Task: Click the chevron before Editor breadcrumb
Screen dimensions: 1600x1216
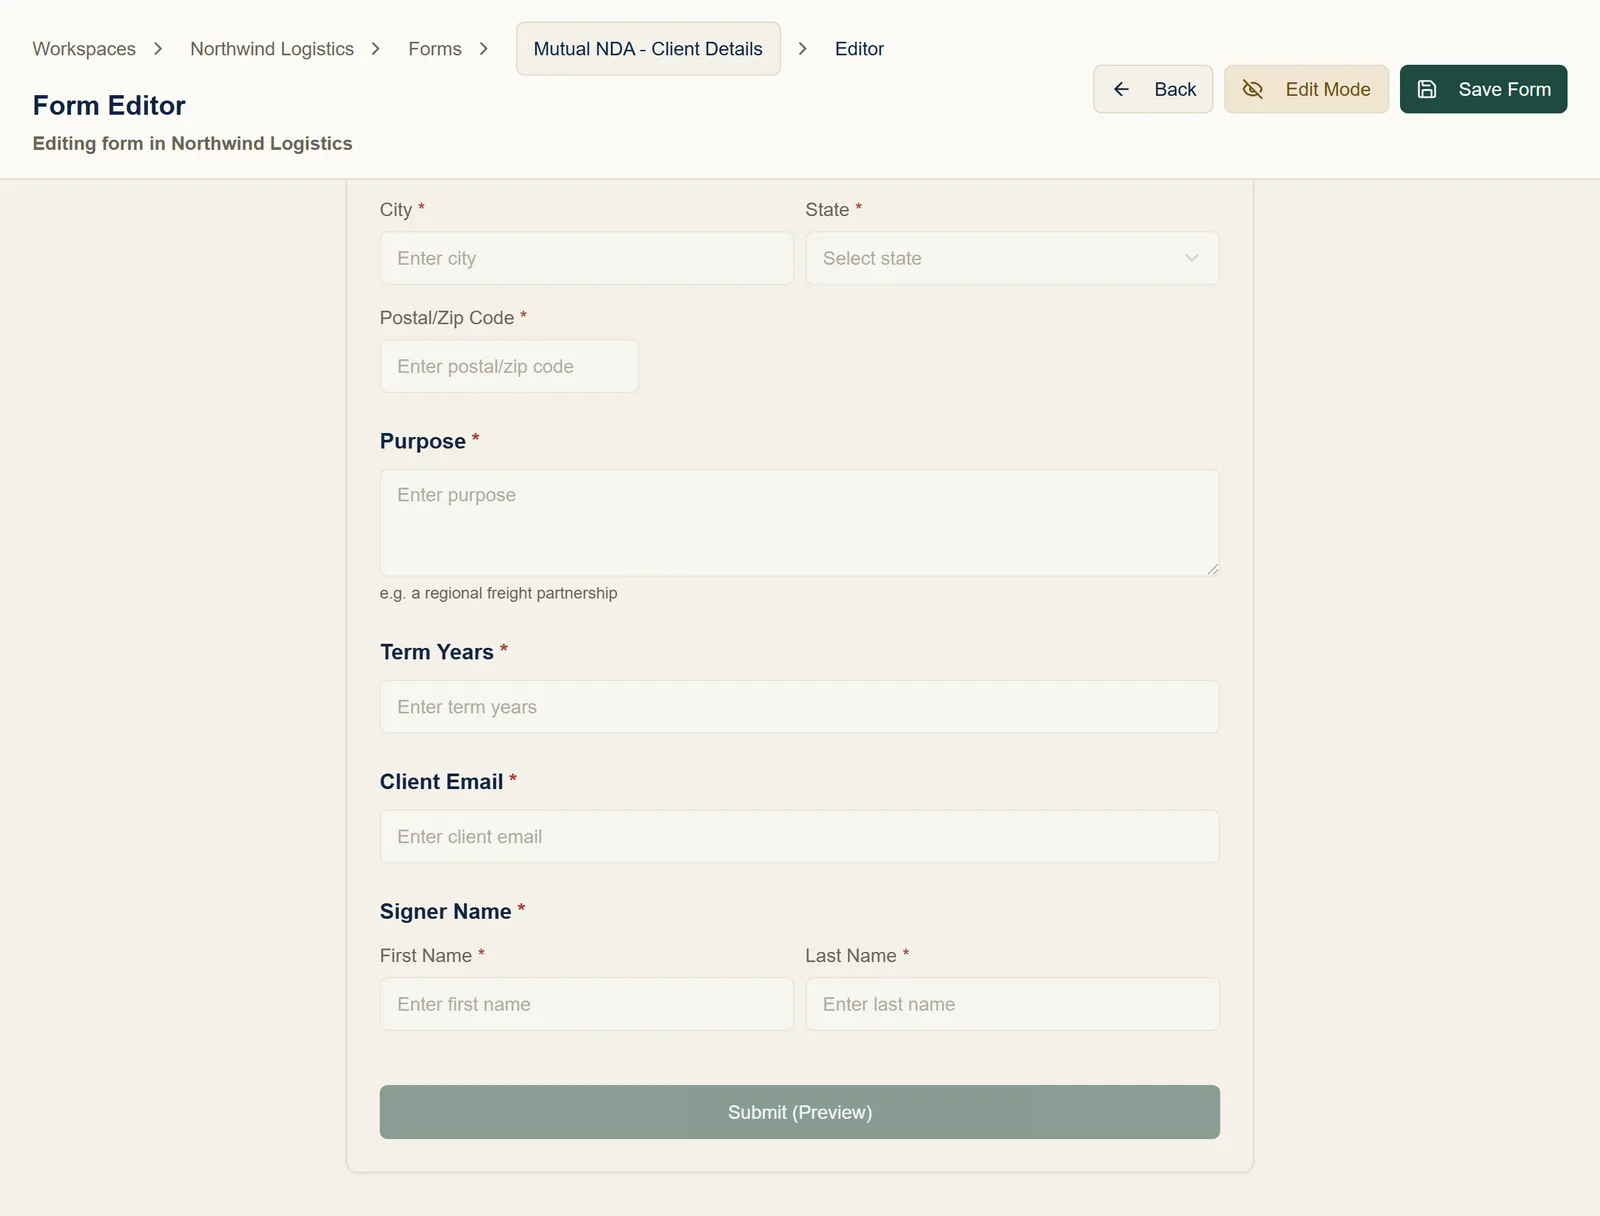Action: click(x=802, y=49)
